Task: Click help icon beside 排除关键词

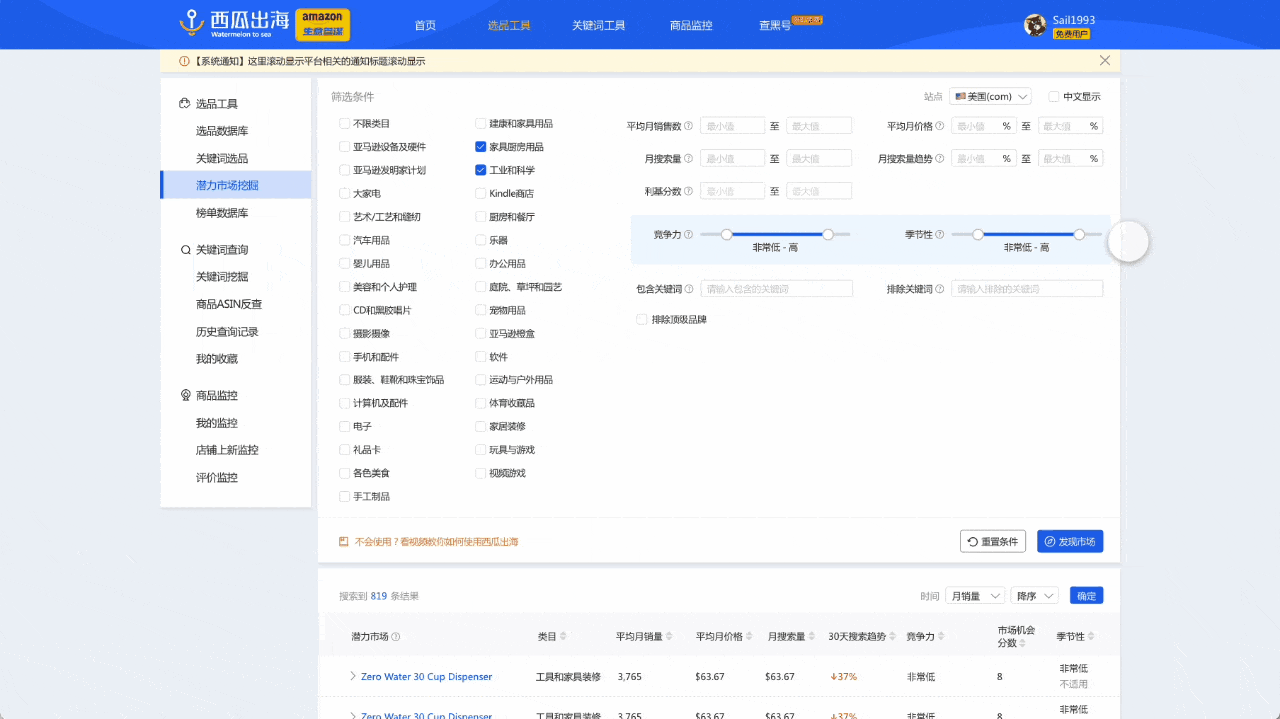Action: 939,289
